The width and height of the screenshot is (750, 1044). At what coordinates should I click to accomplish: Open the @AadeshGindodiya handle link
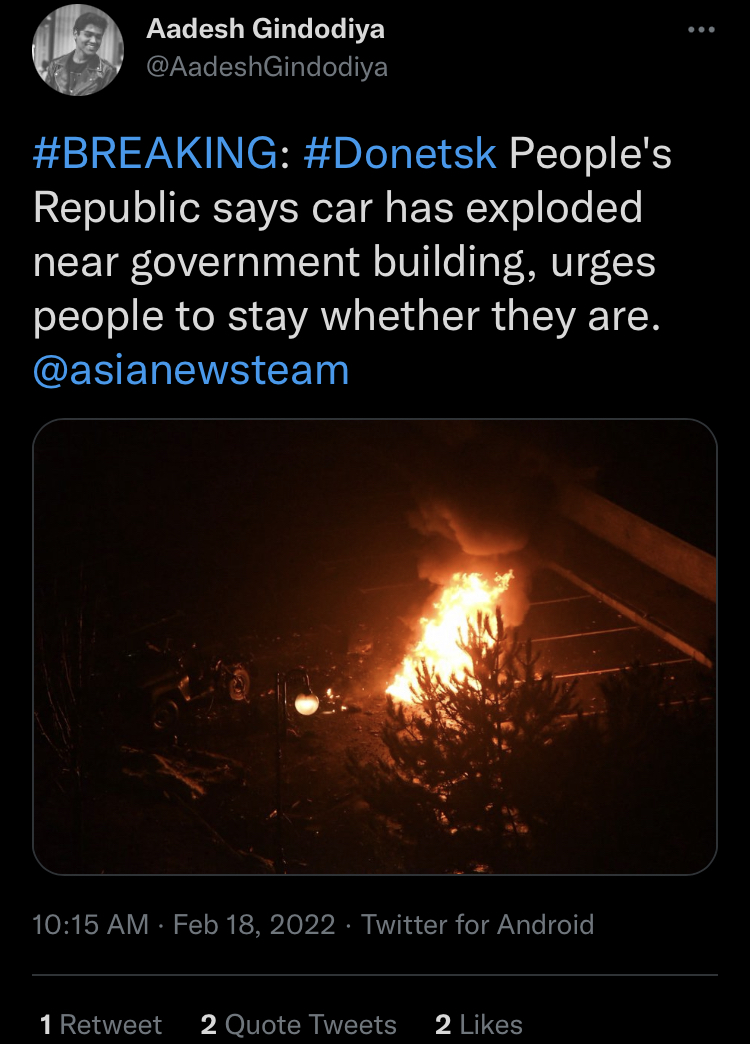coord(266,67)
